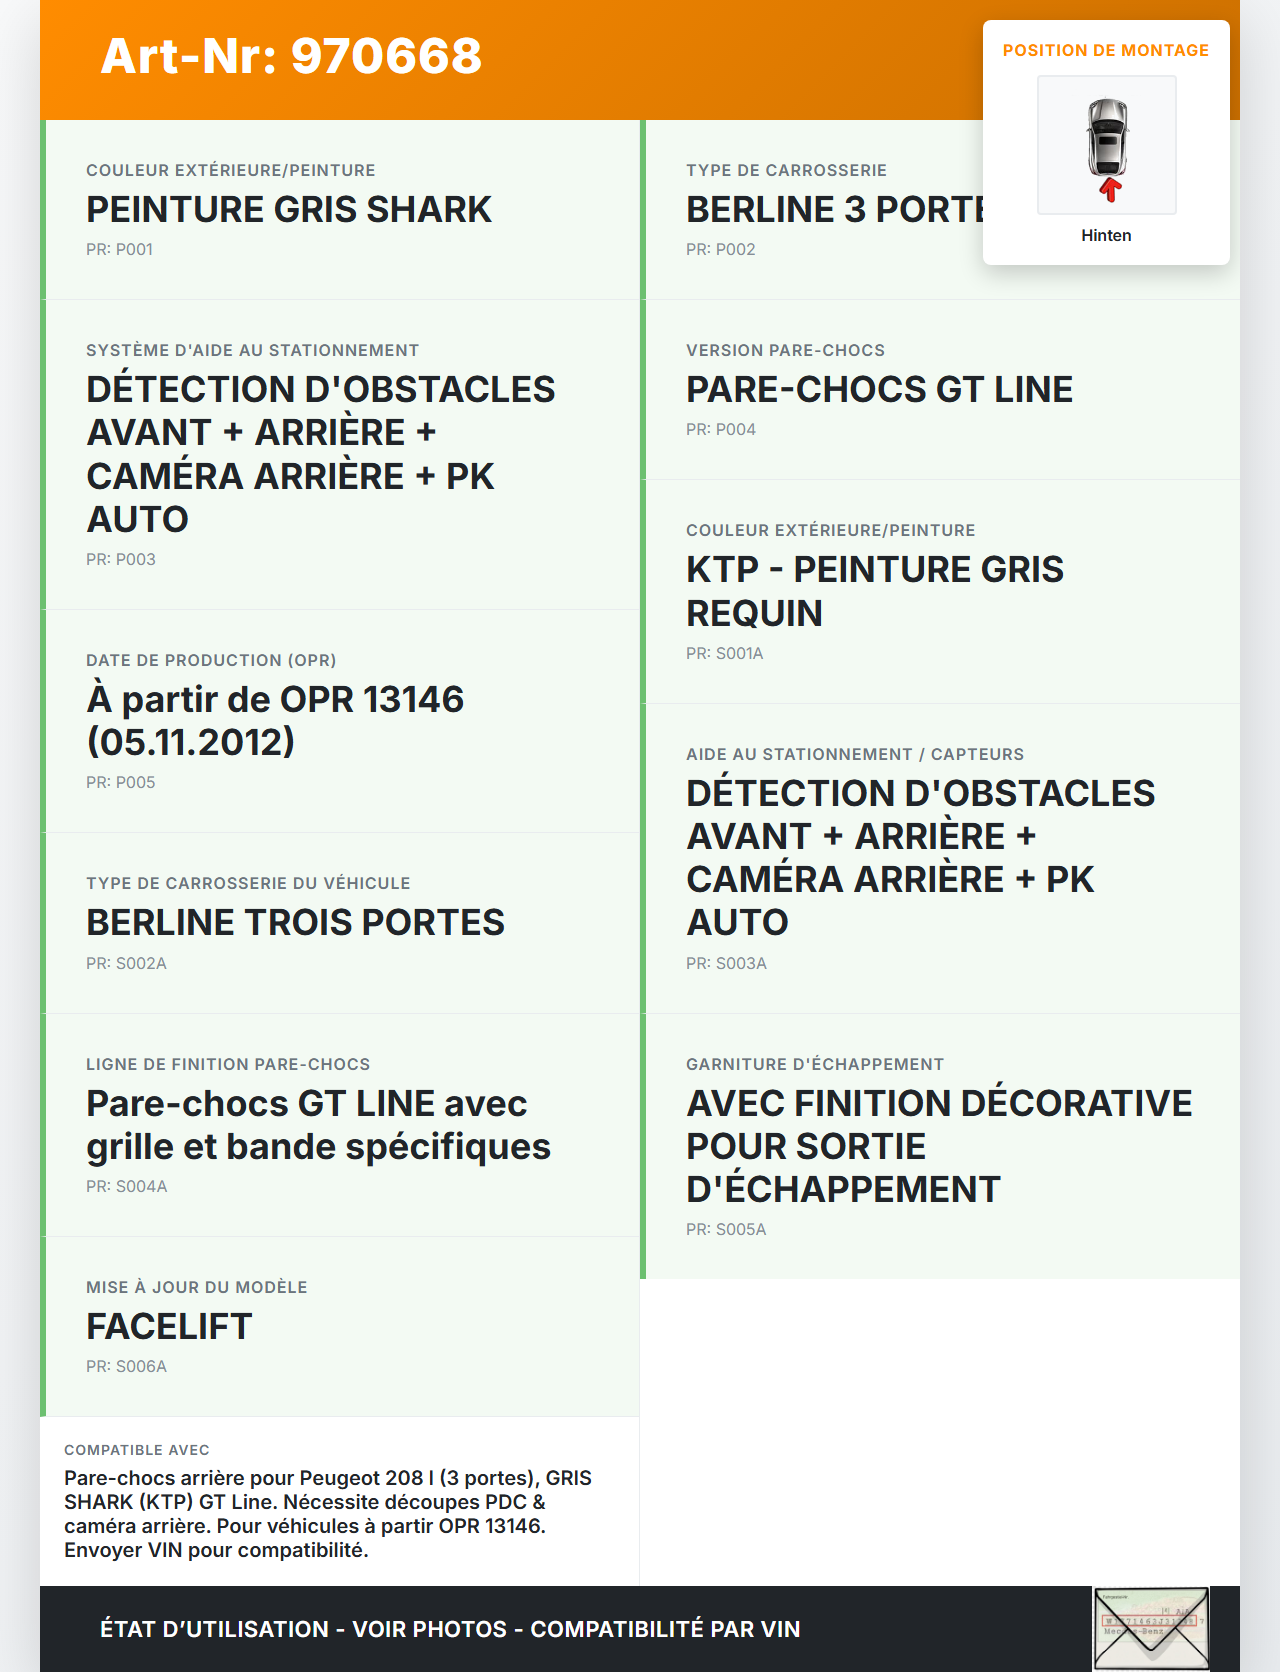Click the Art-Nr: 970668 title
The height and width of the screenshot is (1673, 1280).
(x=291, y=56)
